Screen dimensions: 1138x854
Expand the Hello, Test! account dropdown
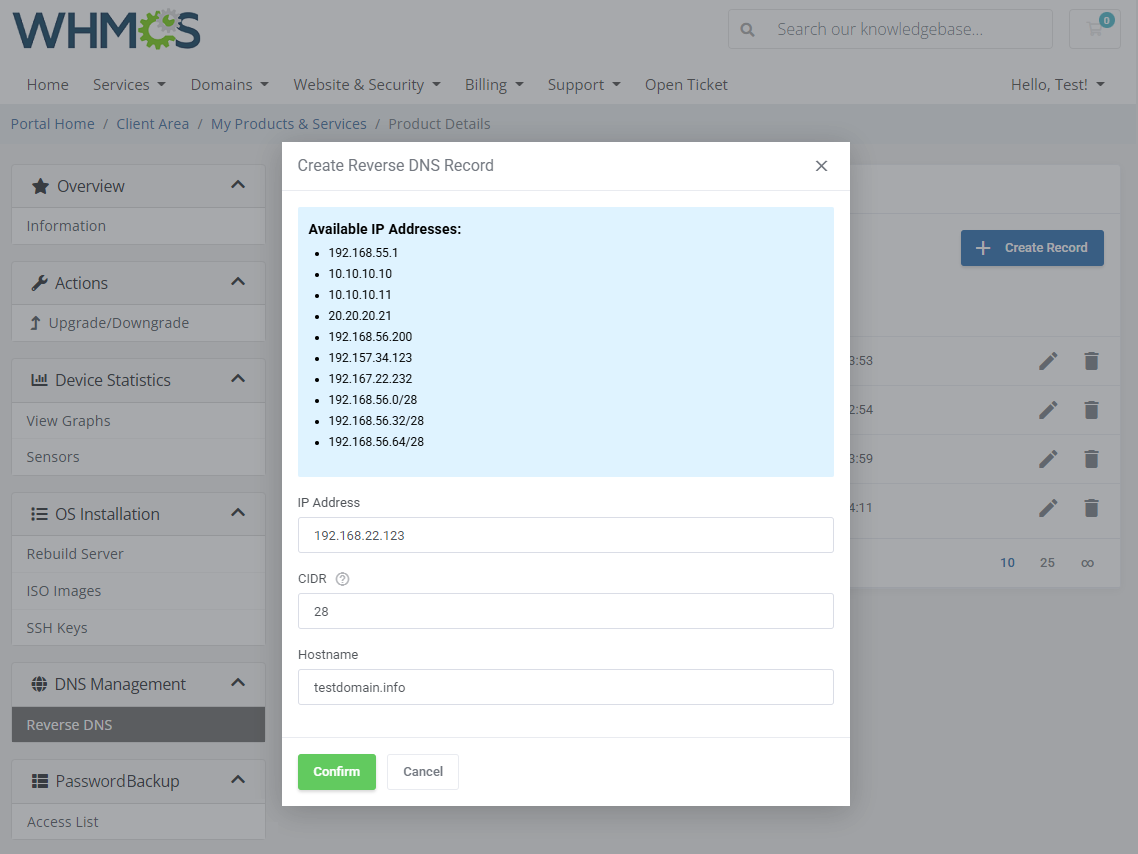[x=1057, y=84]
